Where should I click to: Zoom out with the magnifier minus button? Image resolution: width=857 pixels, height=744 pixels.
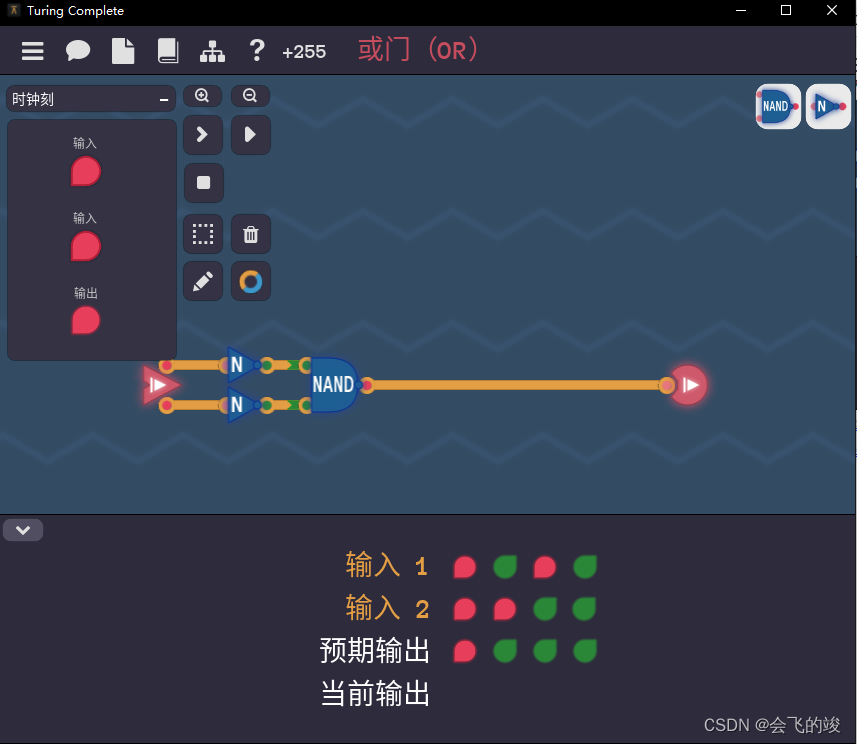pyautogui.click(x=250, y=96)
